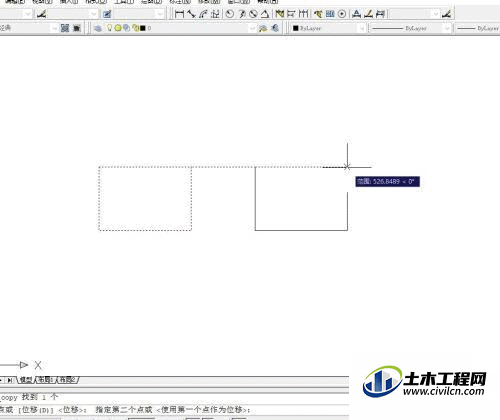Click the last-tab navigation arrow
Viewport: 500px width, 420px height.
coord(10,380)
